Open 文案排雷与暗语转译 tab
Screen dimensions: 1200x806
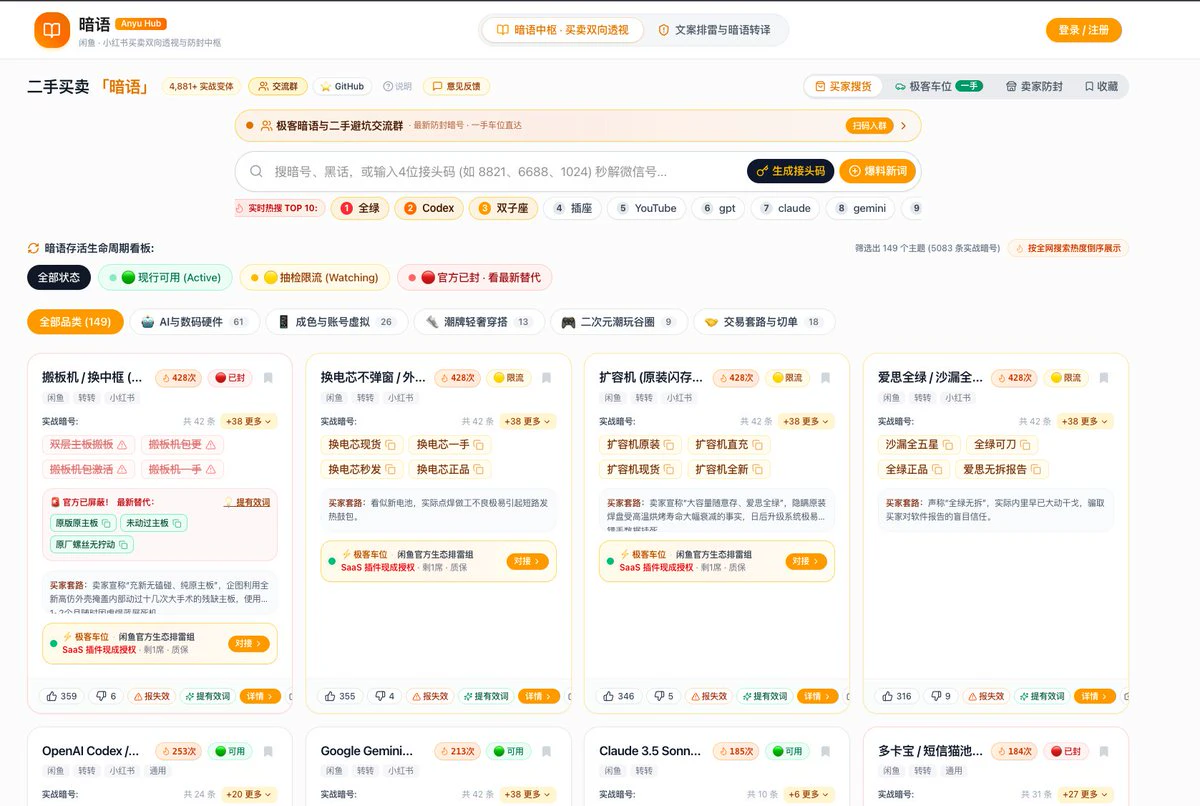(x=714, y=30)
